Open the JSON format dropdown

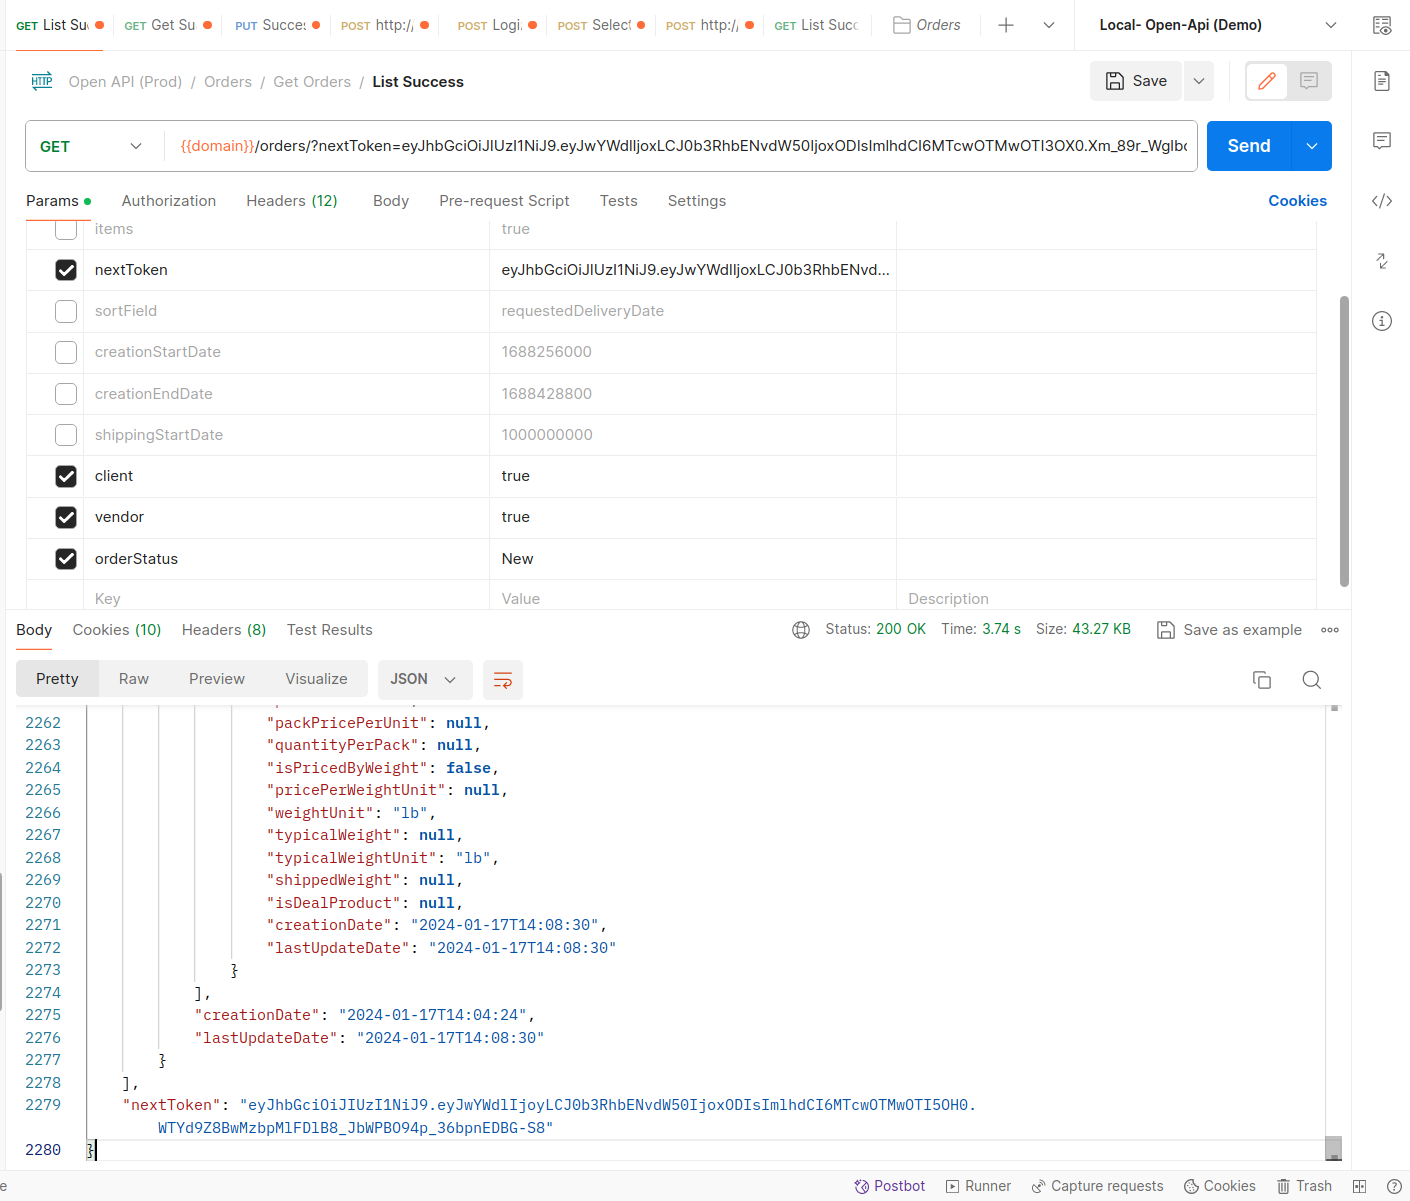click(423, 680)
